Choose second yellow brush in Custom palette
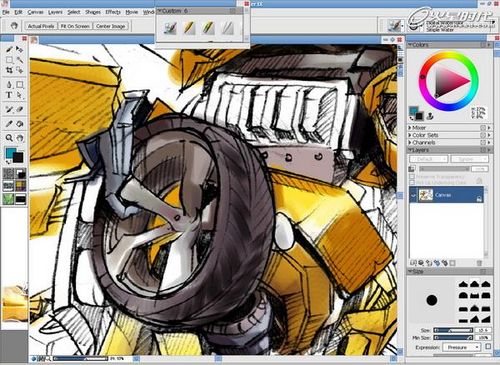The height and width of the screenshot is (365, 500). pyautogui.click(x=189, y=28)
